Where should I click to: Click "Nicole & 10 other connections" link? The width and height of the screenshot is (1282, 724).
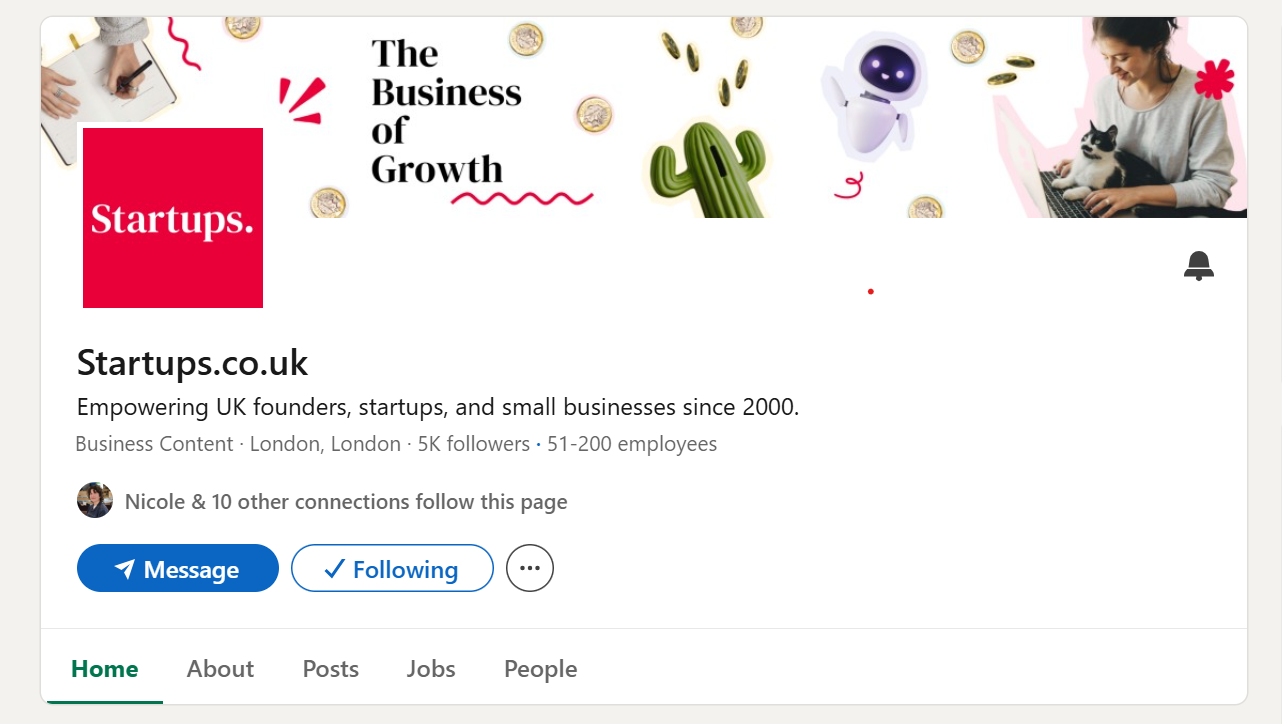coord(346,502)
